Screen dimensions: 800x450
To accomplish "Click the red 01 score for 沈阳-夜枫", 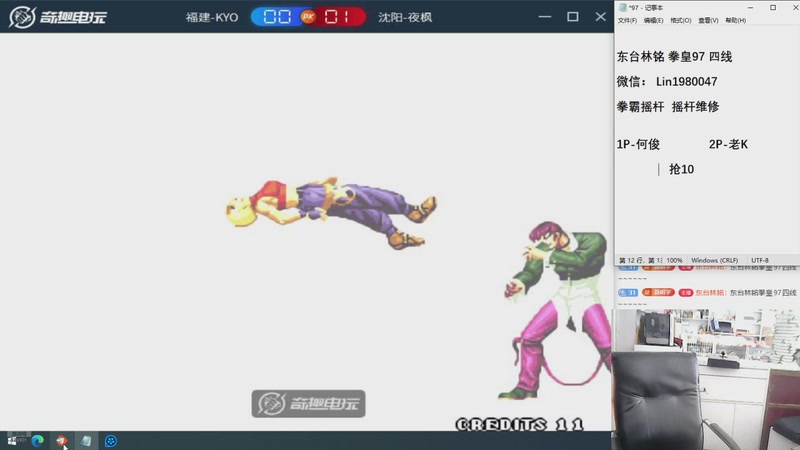I will point(337,17).
